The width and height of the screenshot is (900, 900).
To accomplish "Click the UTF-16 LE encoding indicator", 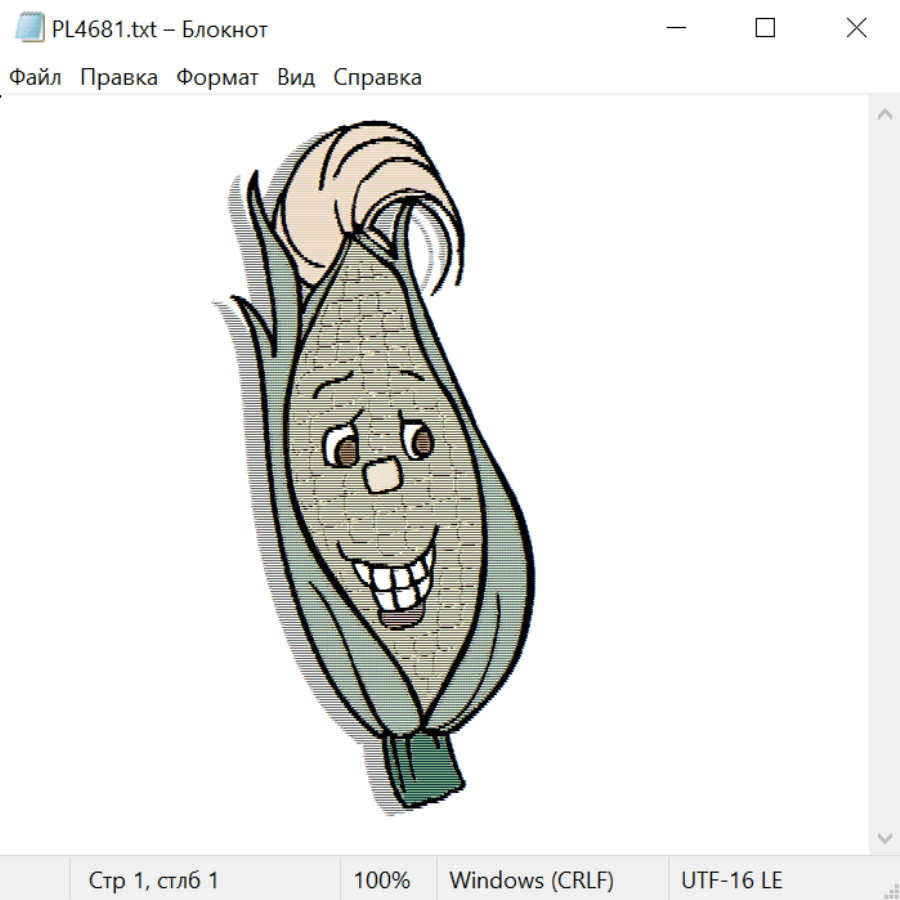I will 731,881.
